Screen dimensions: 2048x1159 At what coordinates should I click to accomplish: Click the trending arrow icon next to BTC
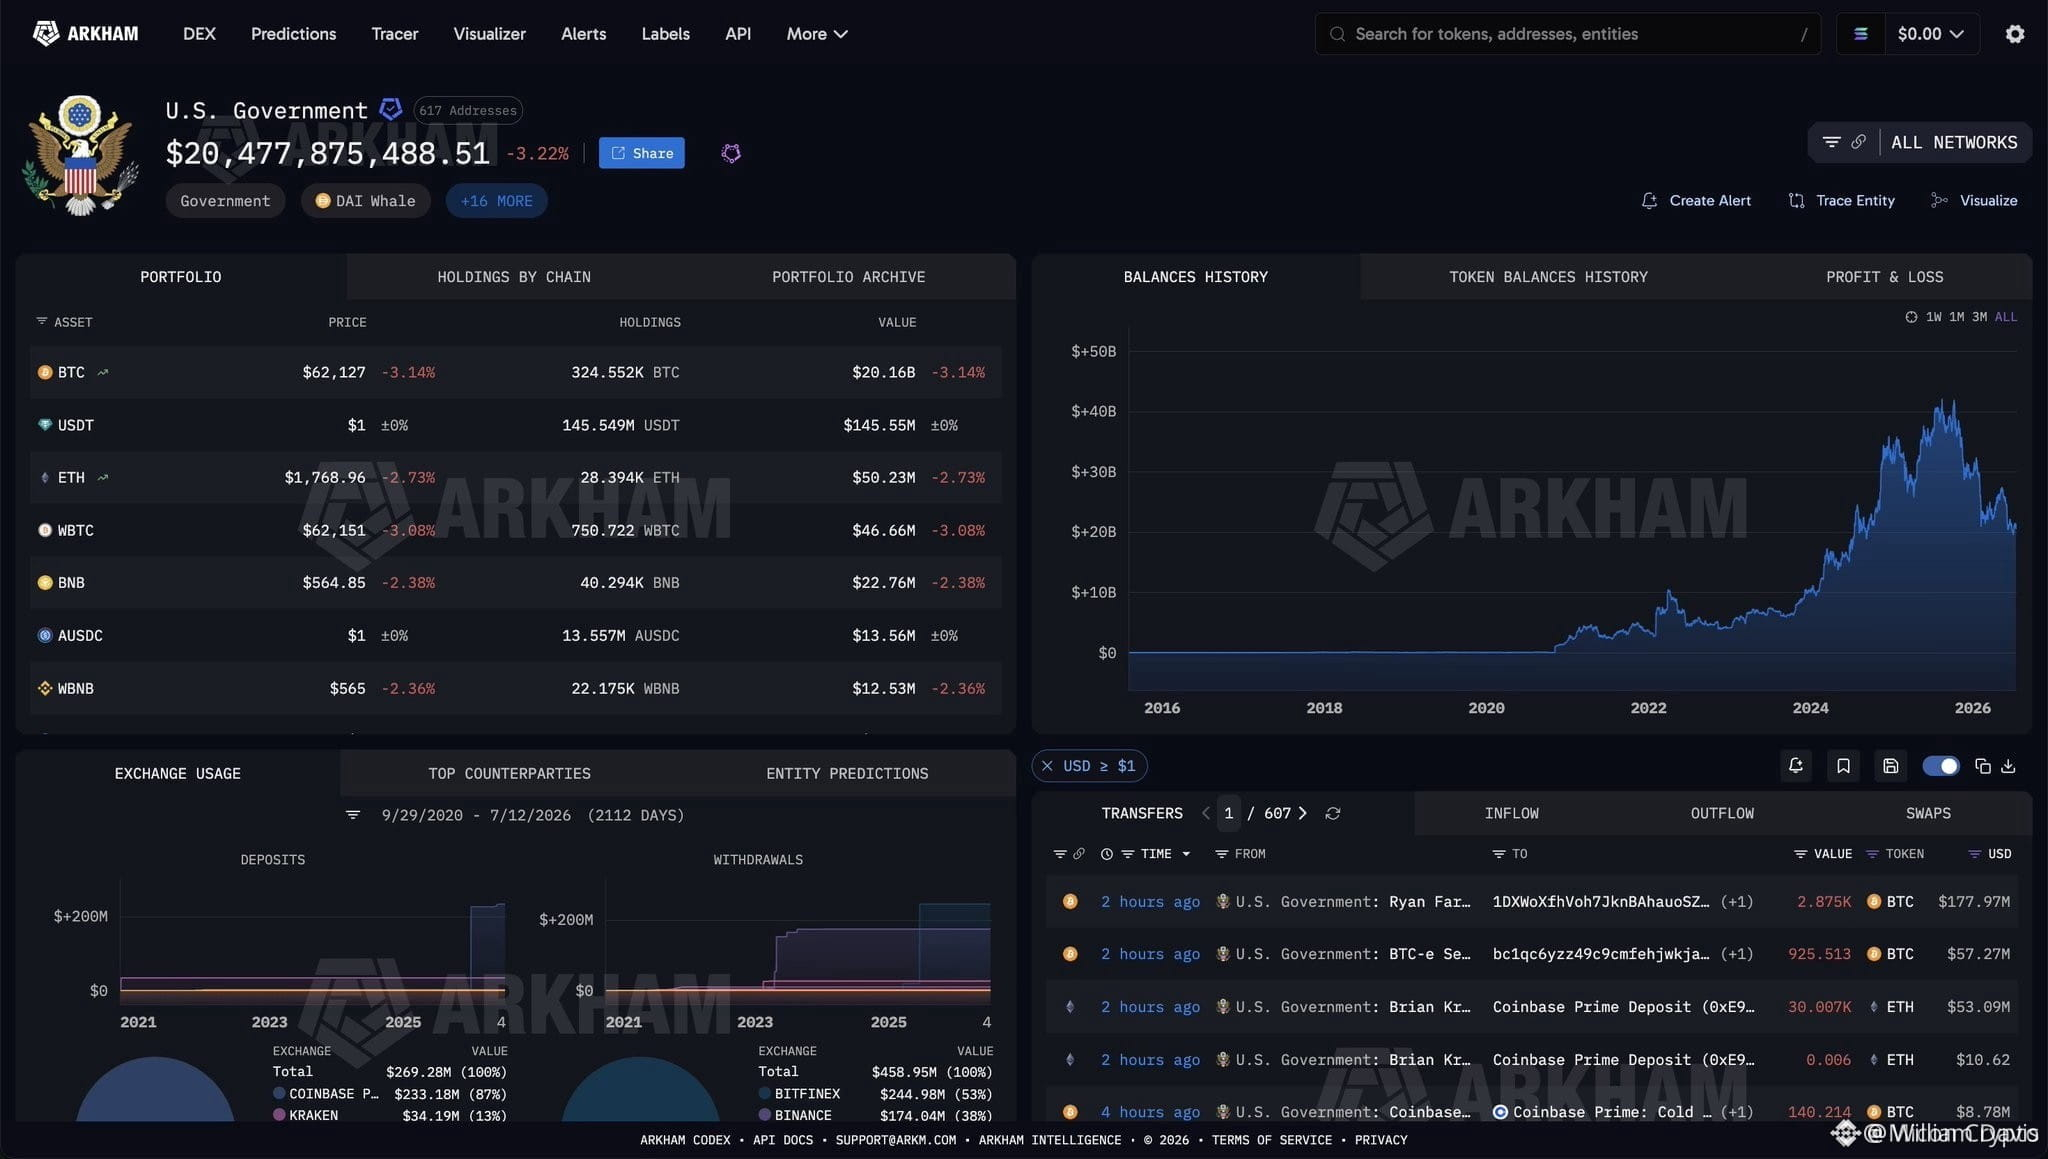click(103, 372)
